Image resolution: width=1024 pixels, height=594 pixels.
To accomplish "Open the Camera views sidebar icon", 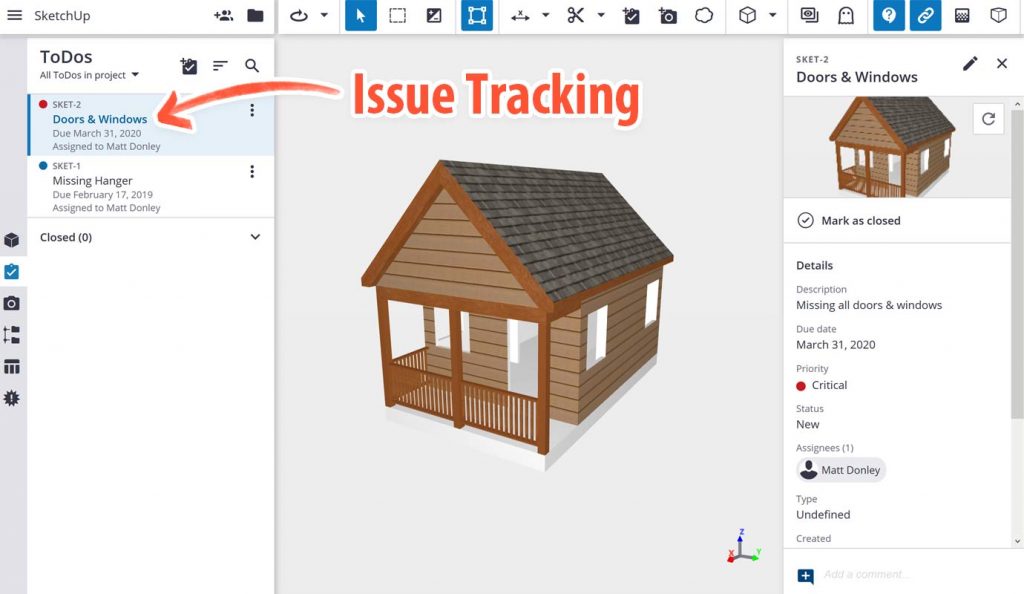I will tap(12, 303).
